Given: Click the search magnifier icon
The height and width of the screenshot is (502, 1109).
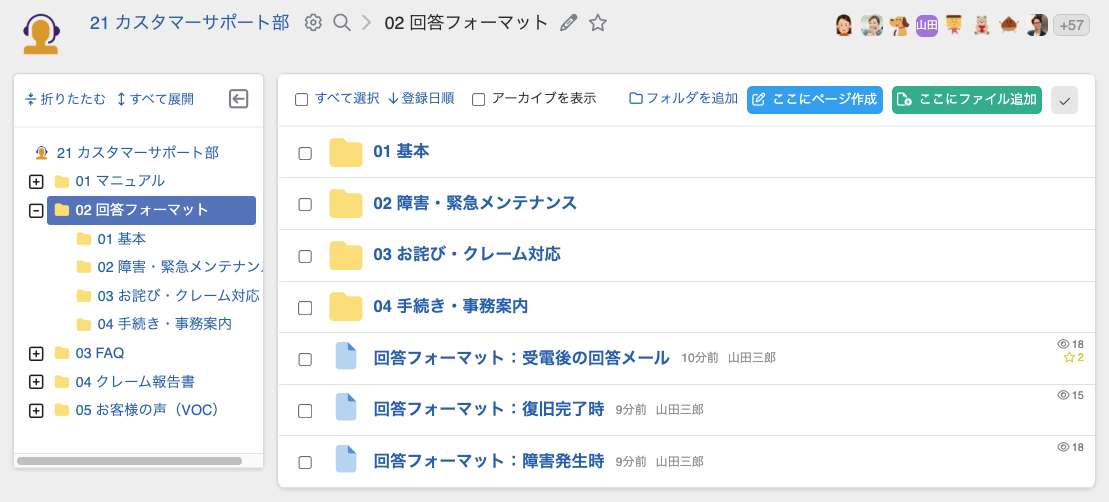Looking at the screenshot, I should [x=342, y=23].
